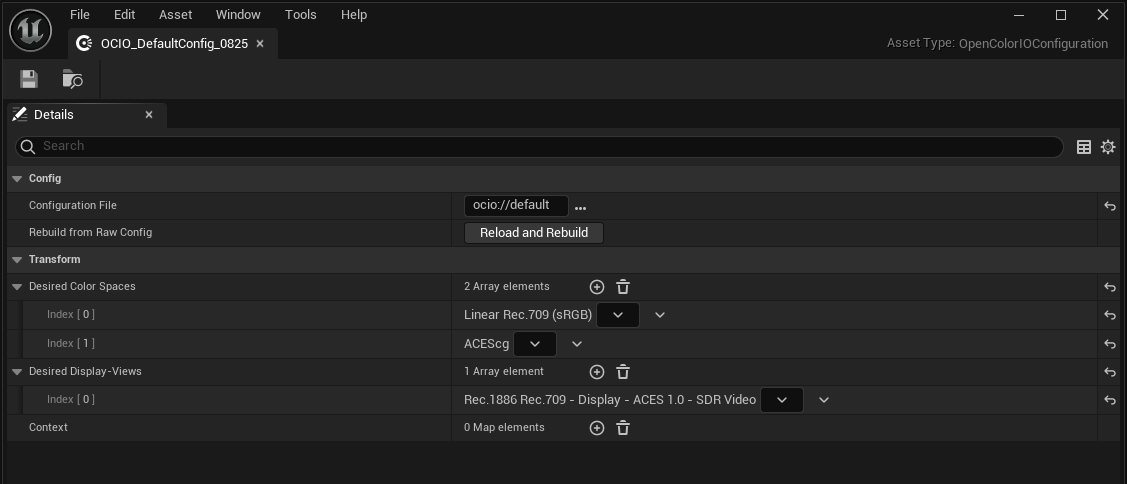Screen dimensions: 1127x484
Task: Open the ACEScg color space dropdown
Action: (535, 344)
